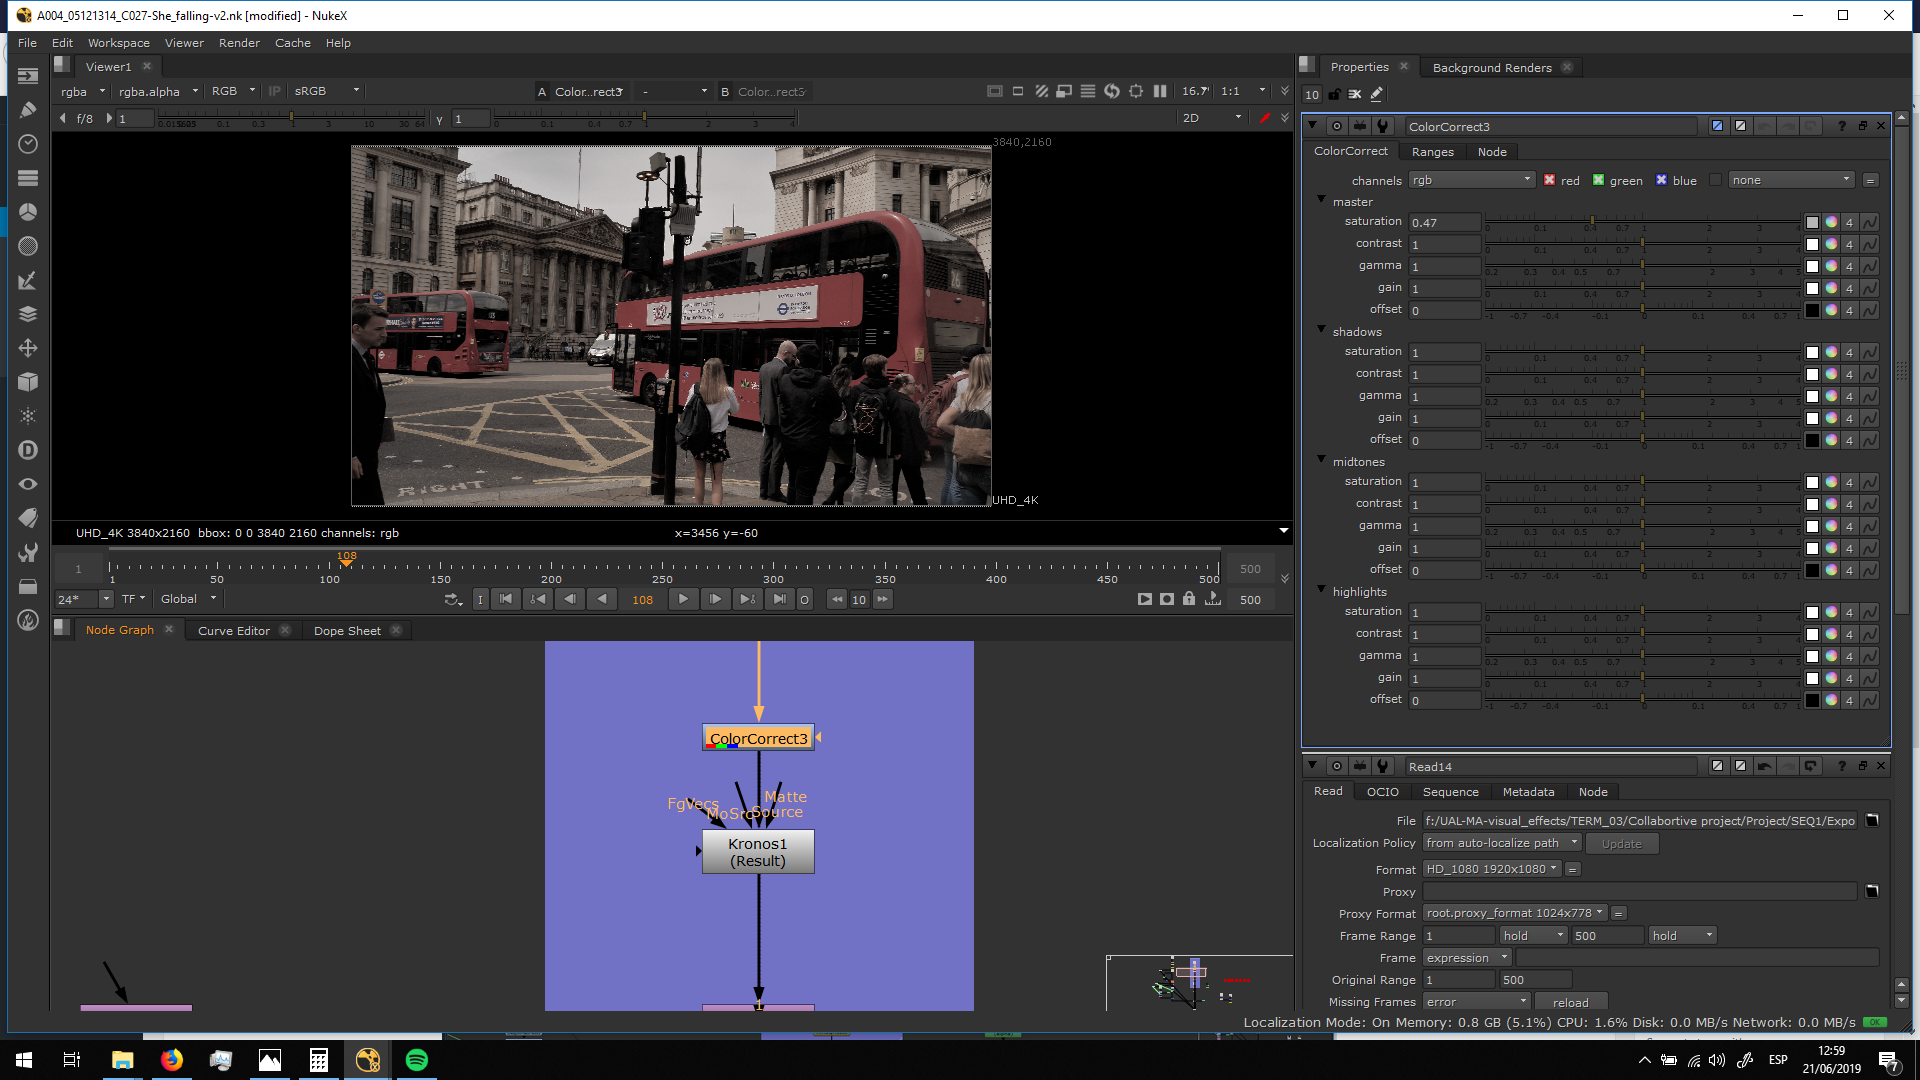Open the Merge nodes layers icon
The height and width of the screenshot is (1080, 1920).
point(28,314)
